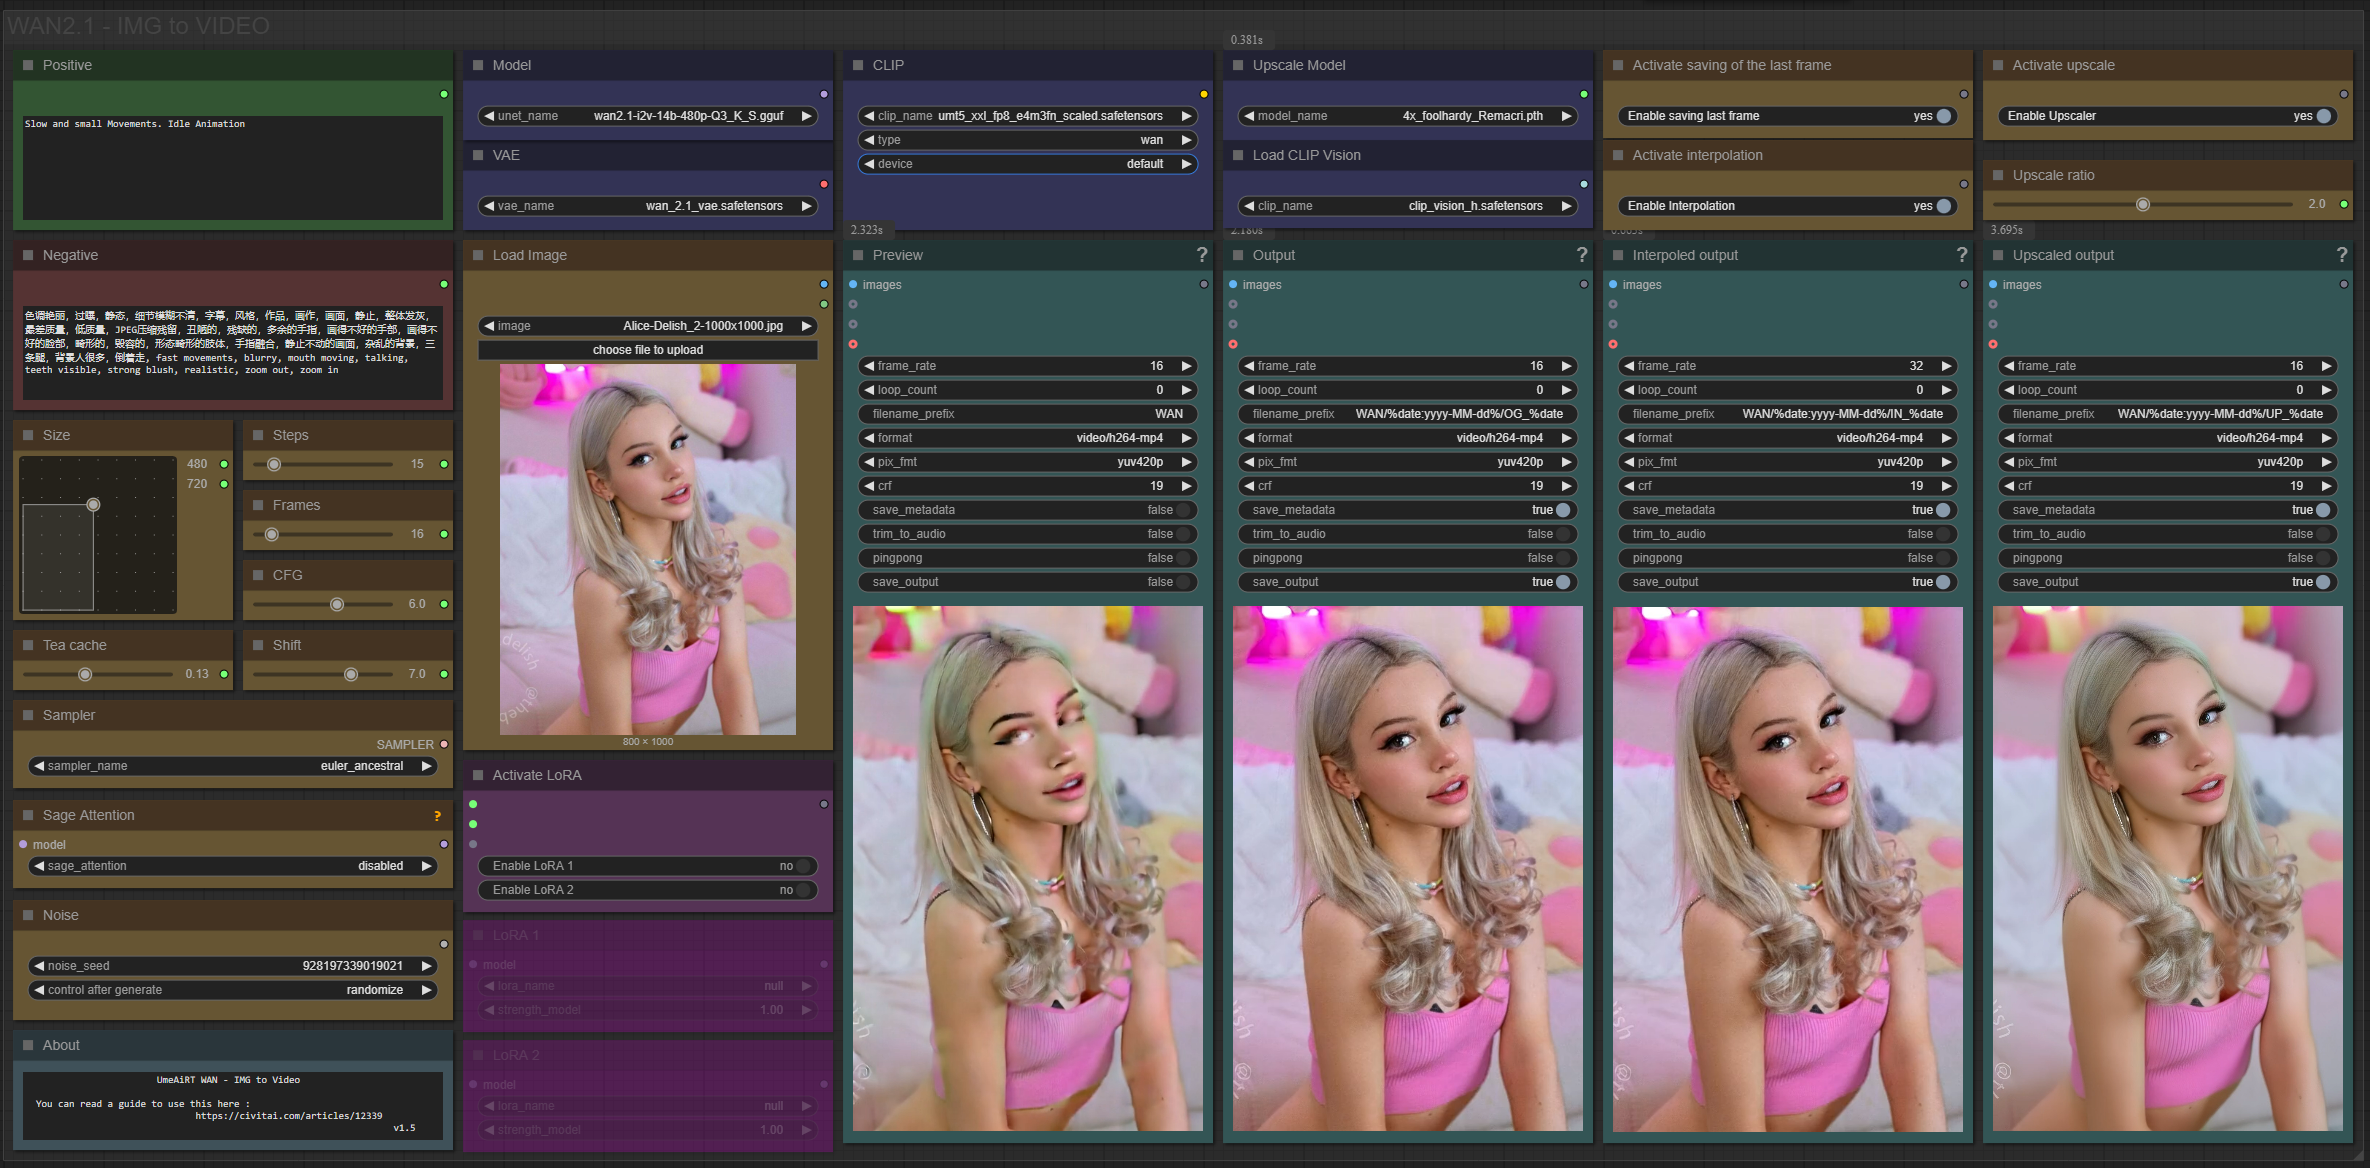Screen dimensions: 2370x1168
Task: Open control after generate randomize dropdown
Action: (x=232, y=990)
